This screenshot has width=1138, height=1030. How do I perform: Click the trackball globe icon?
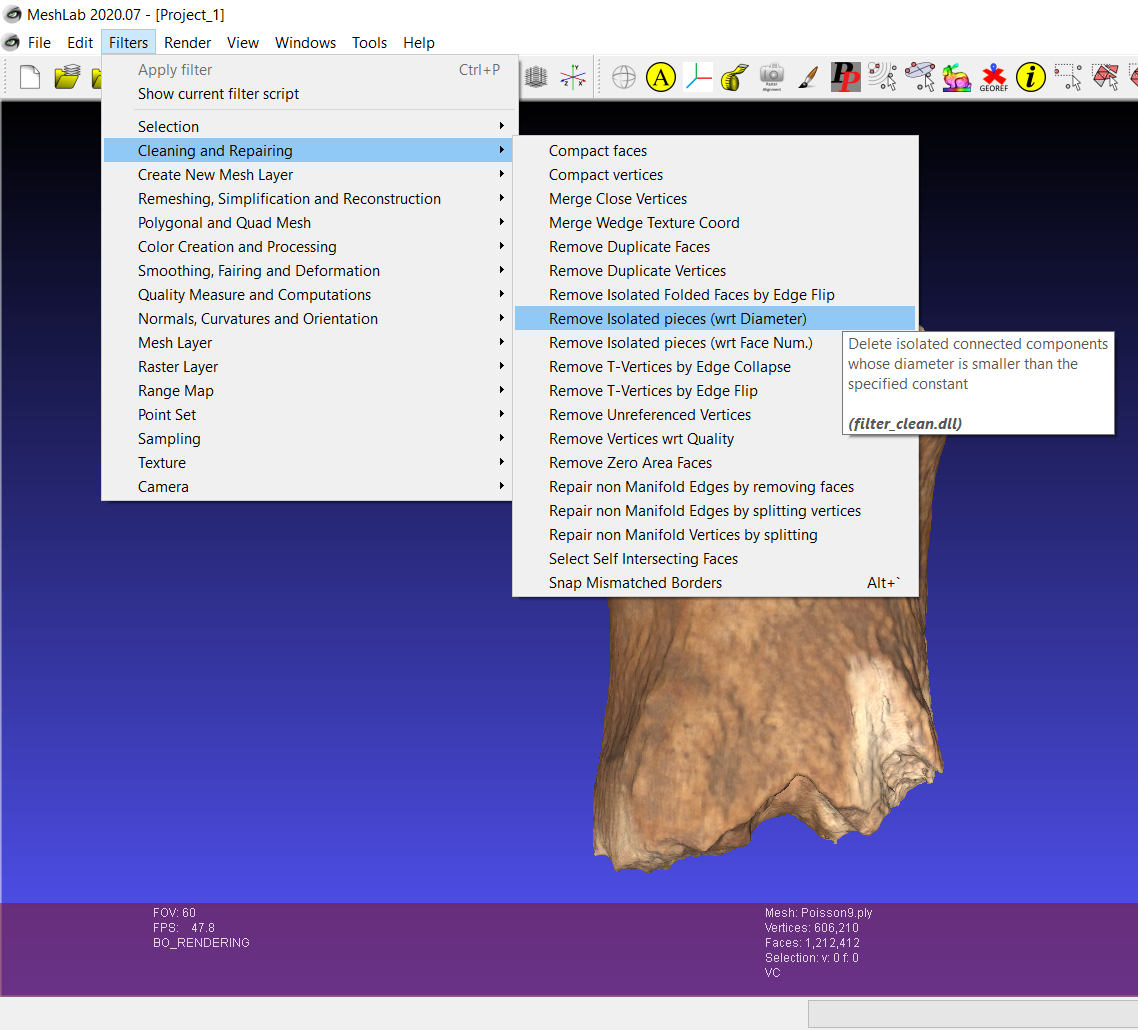(623, 77)
